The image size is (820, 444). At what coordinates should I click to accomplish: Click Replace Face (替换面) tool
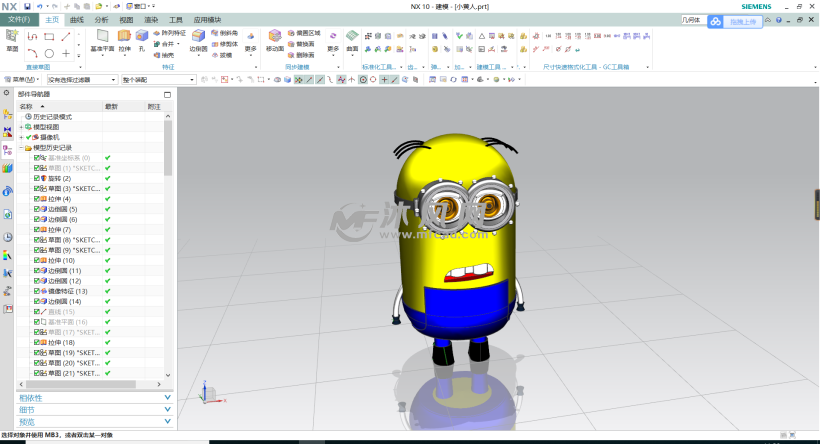[x=301, y=44]
